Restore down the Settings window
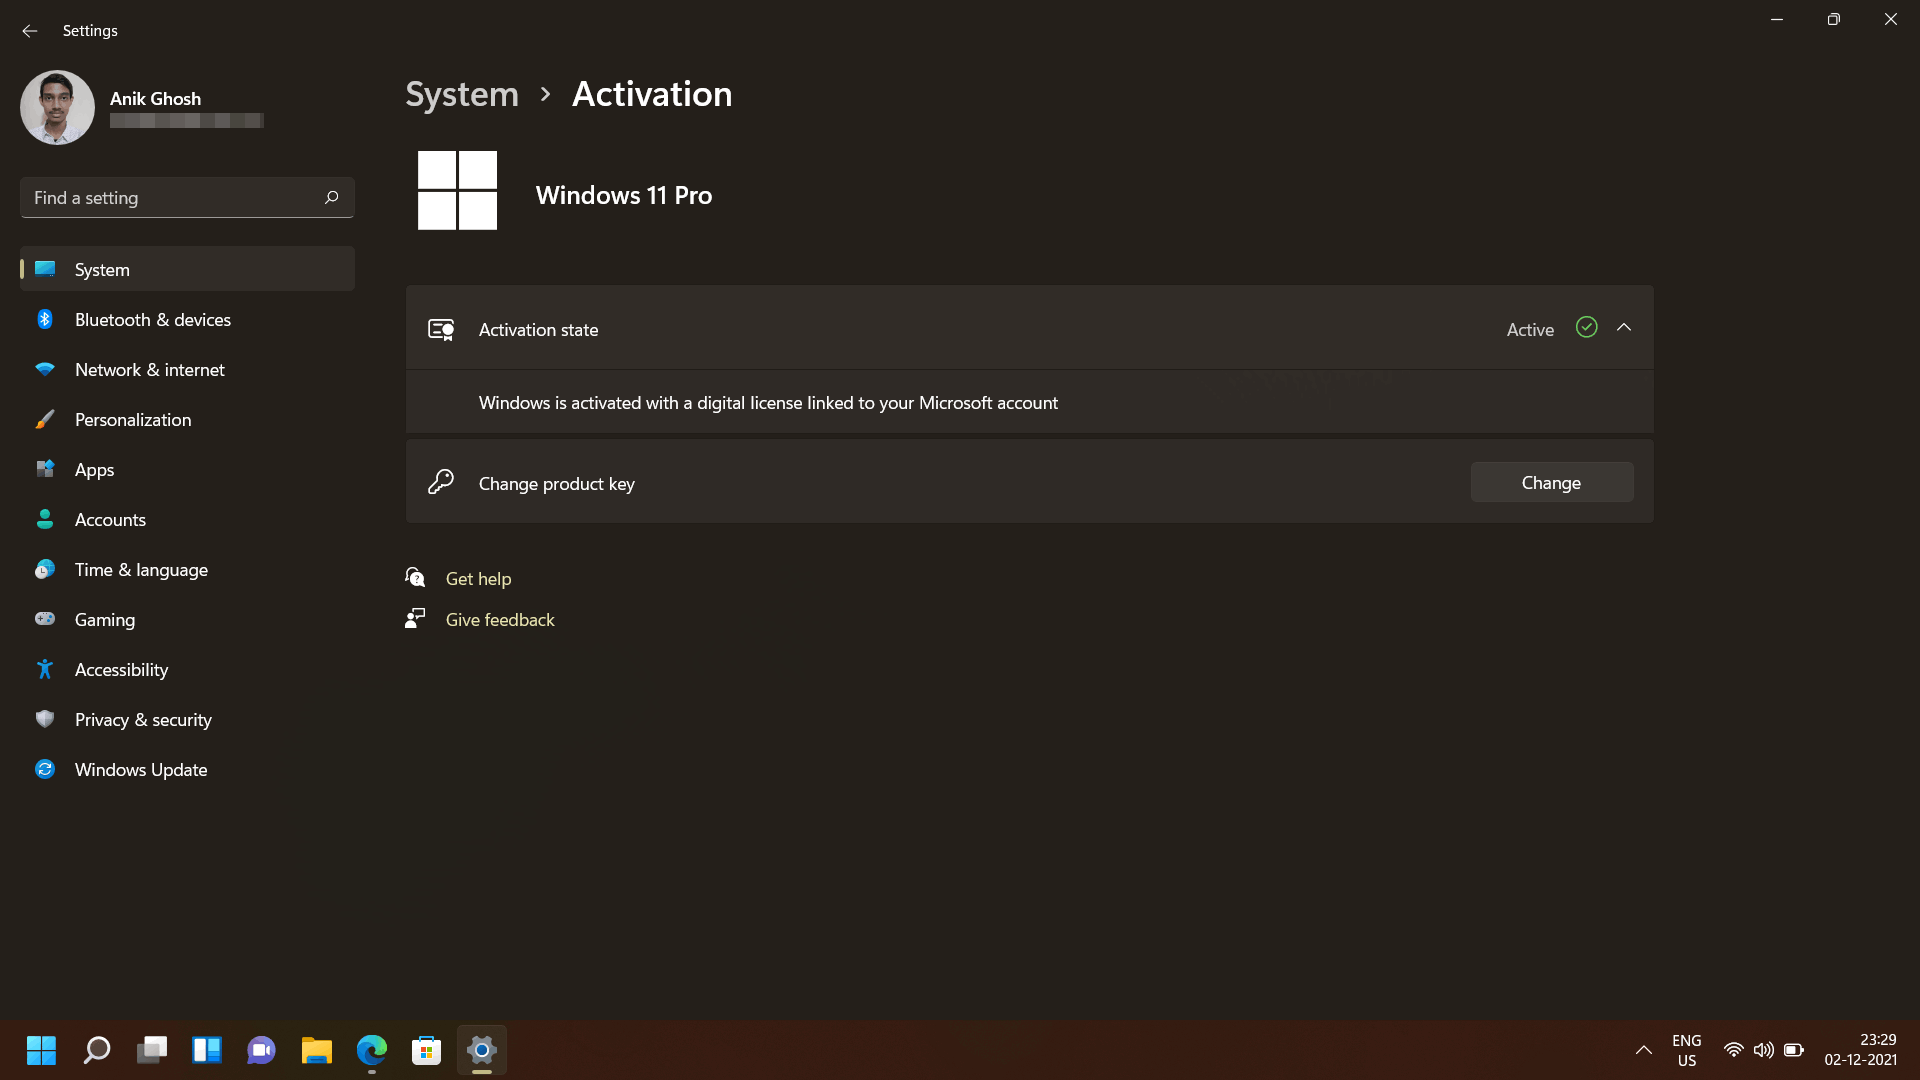The width and height of the screenshot is (1920, 1080). 1833,19
